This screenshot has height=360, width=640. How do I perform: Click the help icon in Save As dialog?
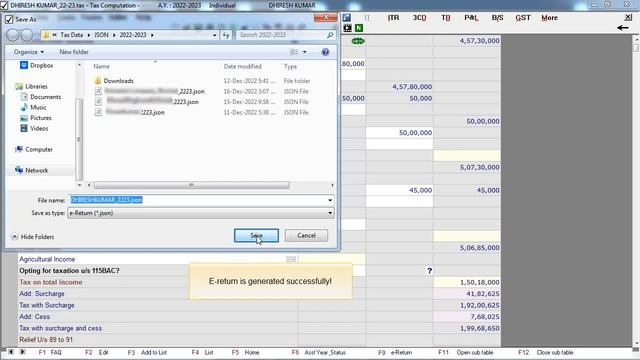click(325, 52)
